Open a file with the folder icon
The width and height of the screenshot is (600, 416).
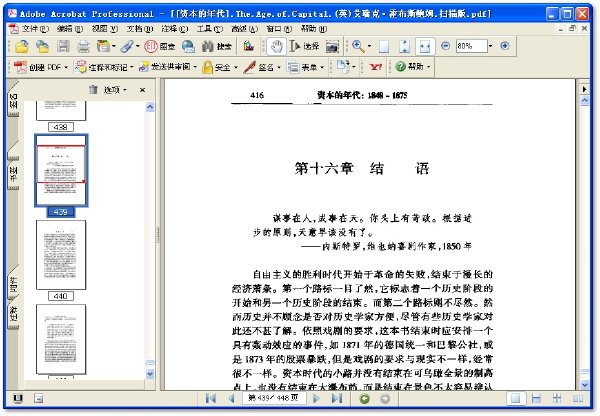pyautogui.click(x=22, y=46)
